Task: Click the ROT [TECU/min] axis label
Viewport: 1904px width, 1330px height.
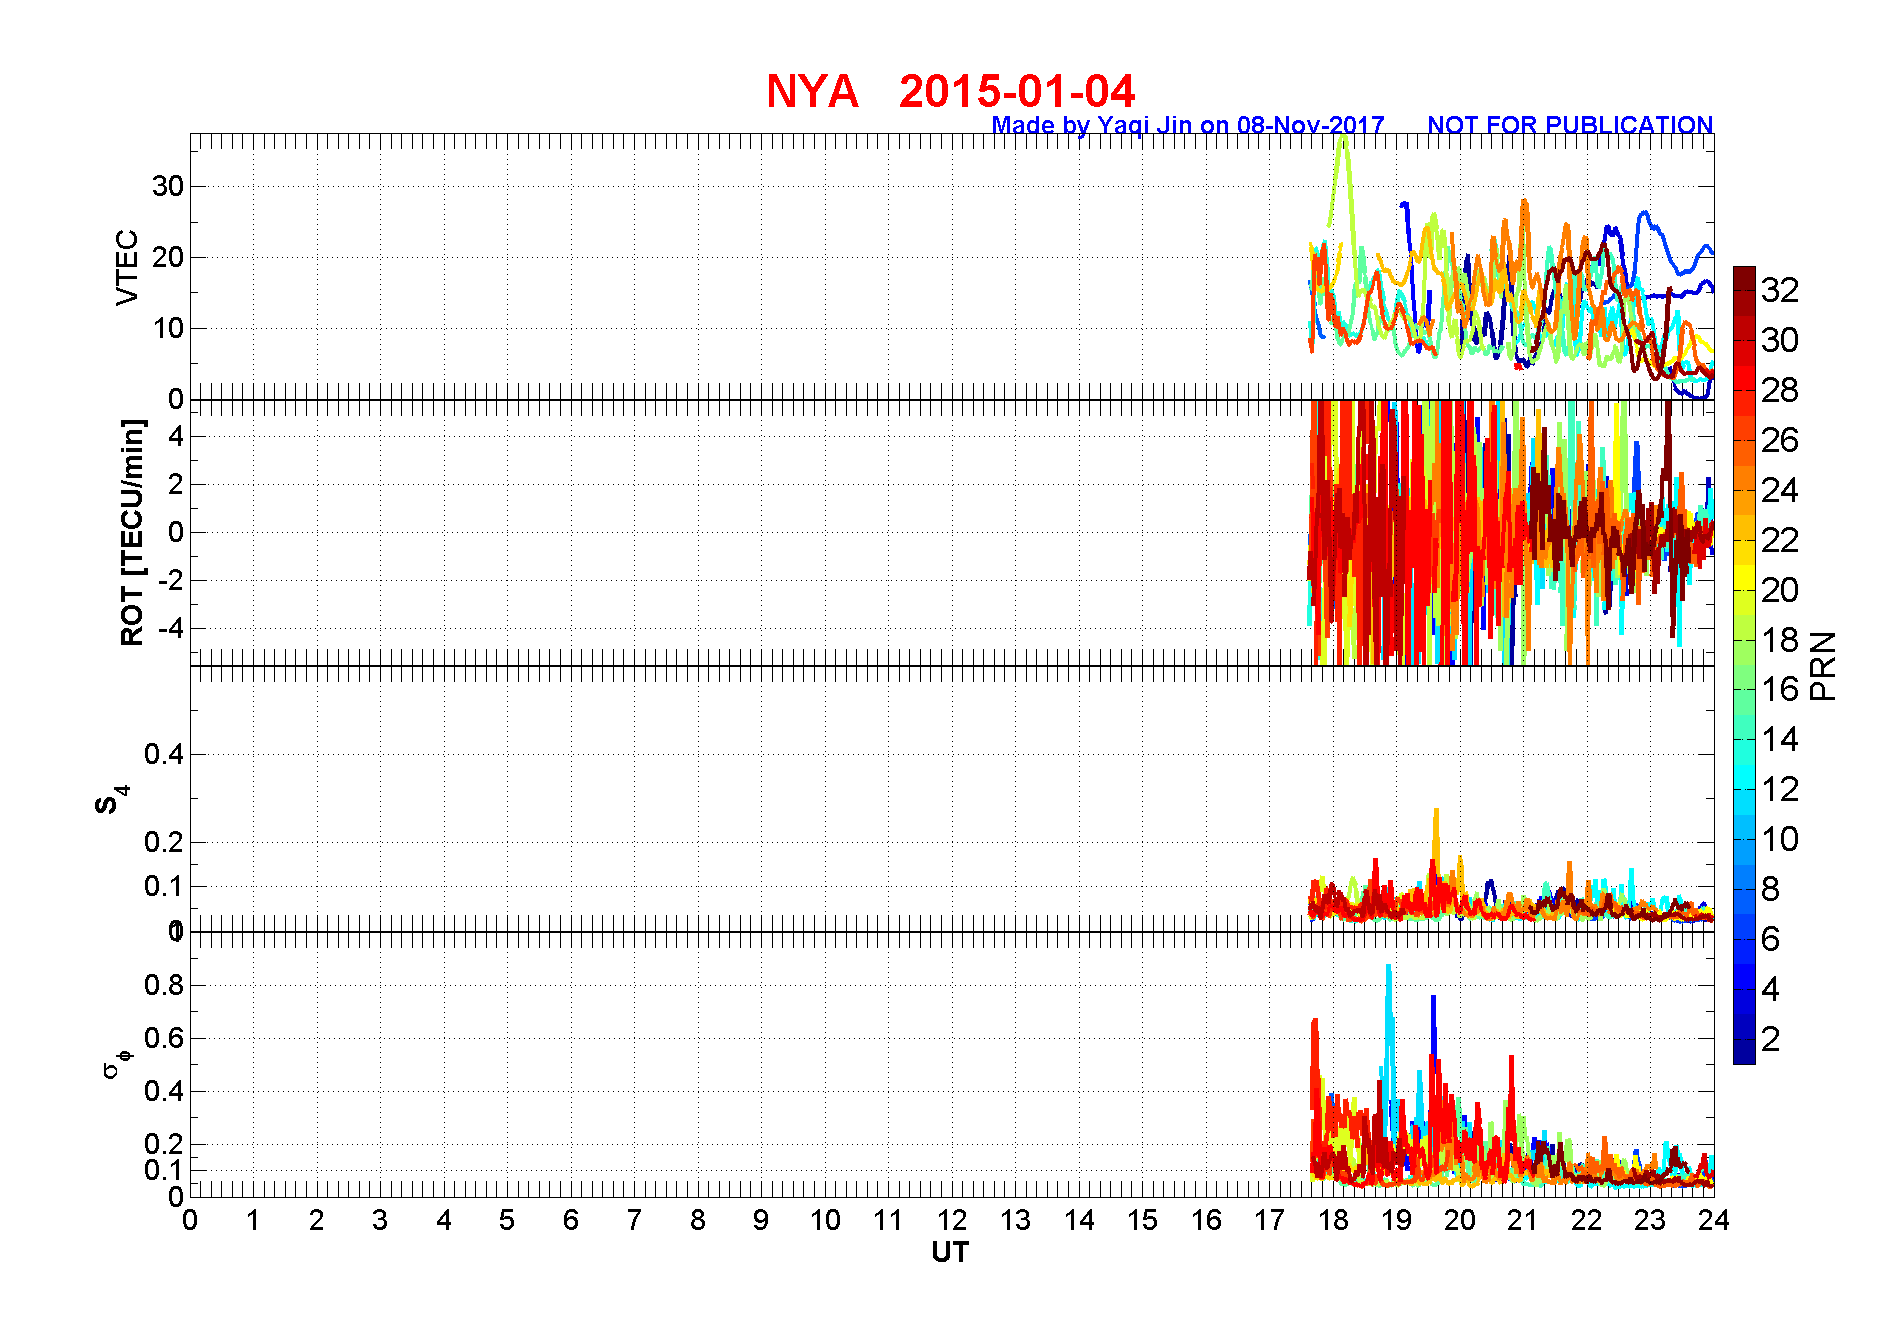Action: 132,533
